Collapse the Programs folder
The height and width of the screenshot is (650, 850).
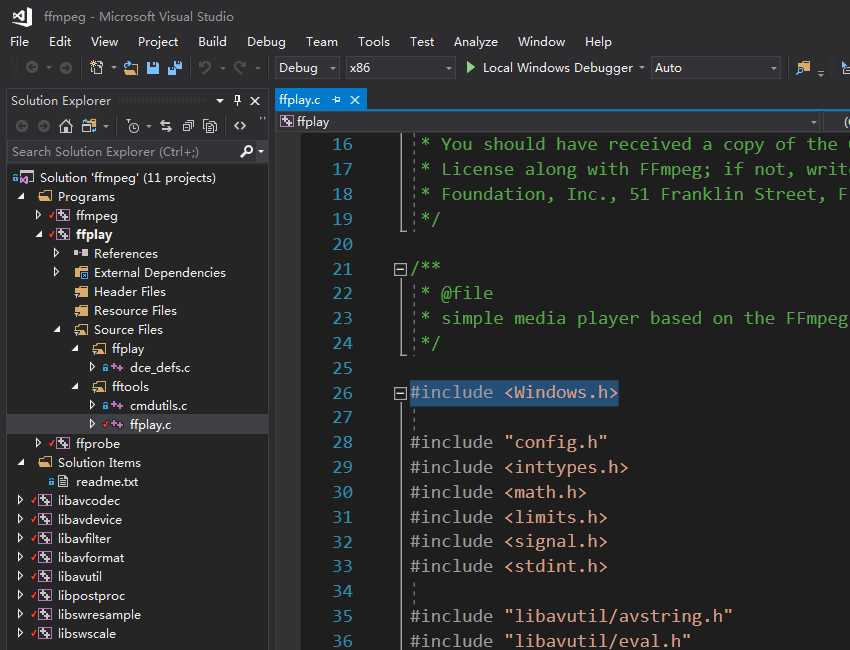pyautogui.click(x=21, y=196)
